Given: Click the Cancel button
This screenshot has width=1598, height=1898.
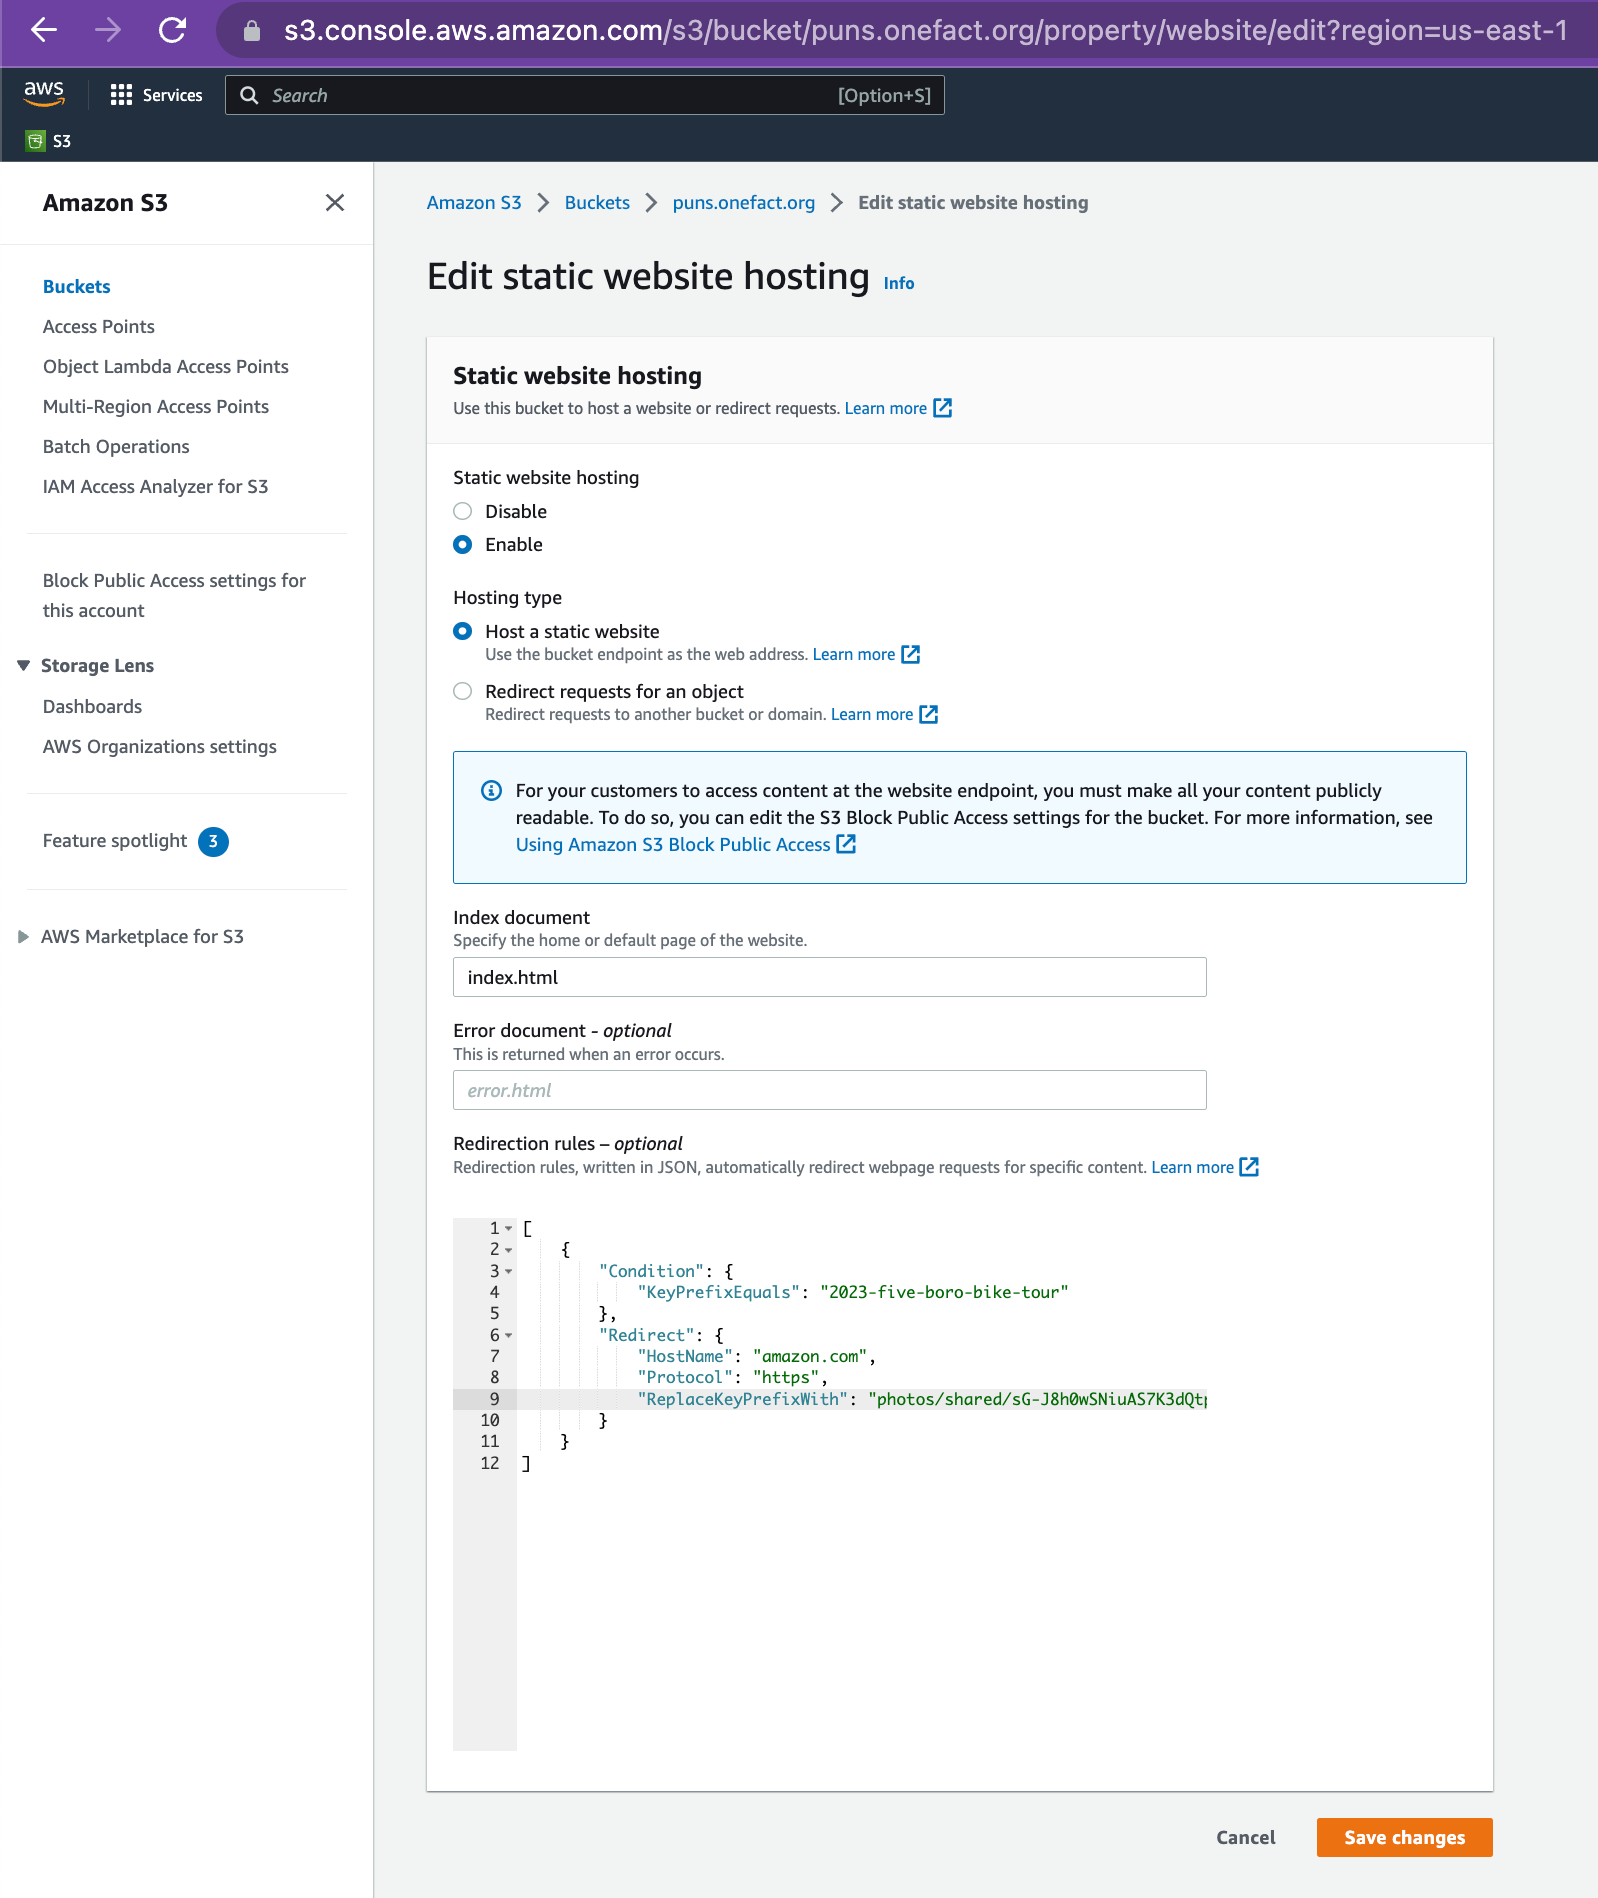Looking at the screenshot, I should coord(1245,1838).
